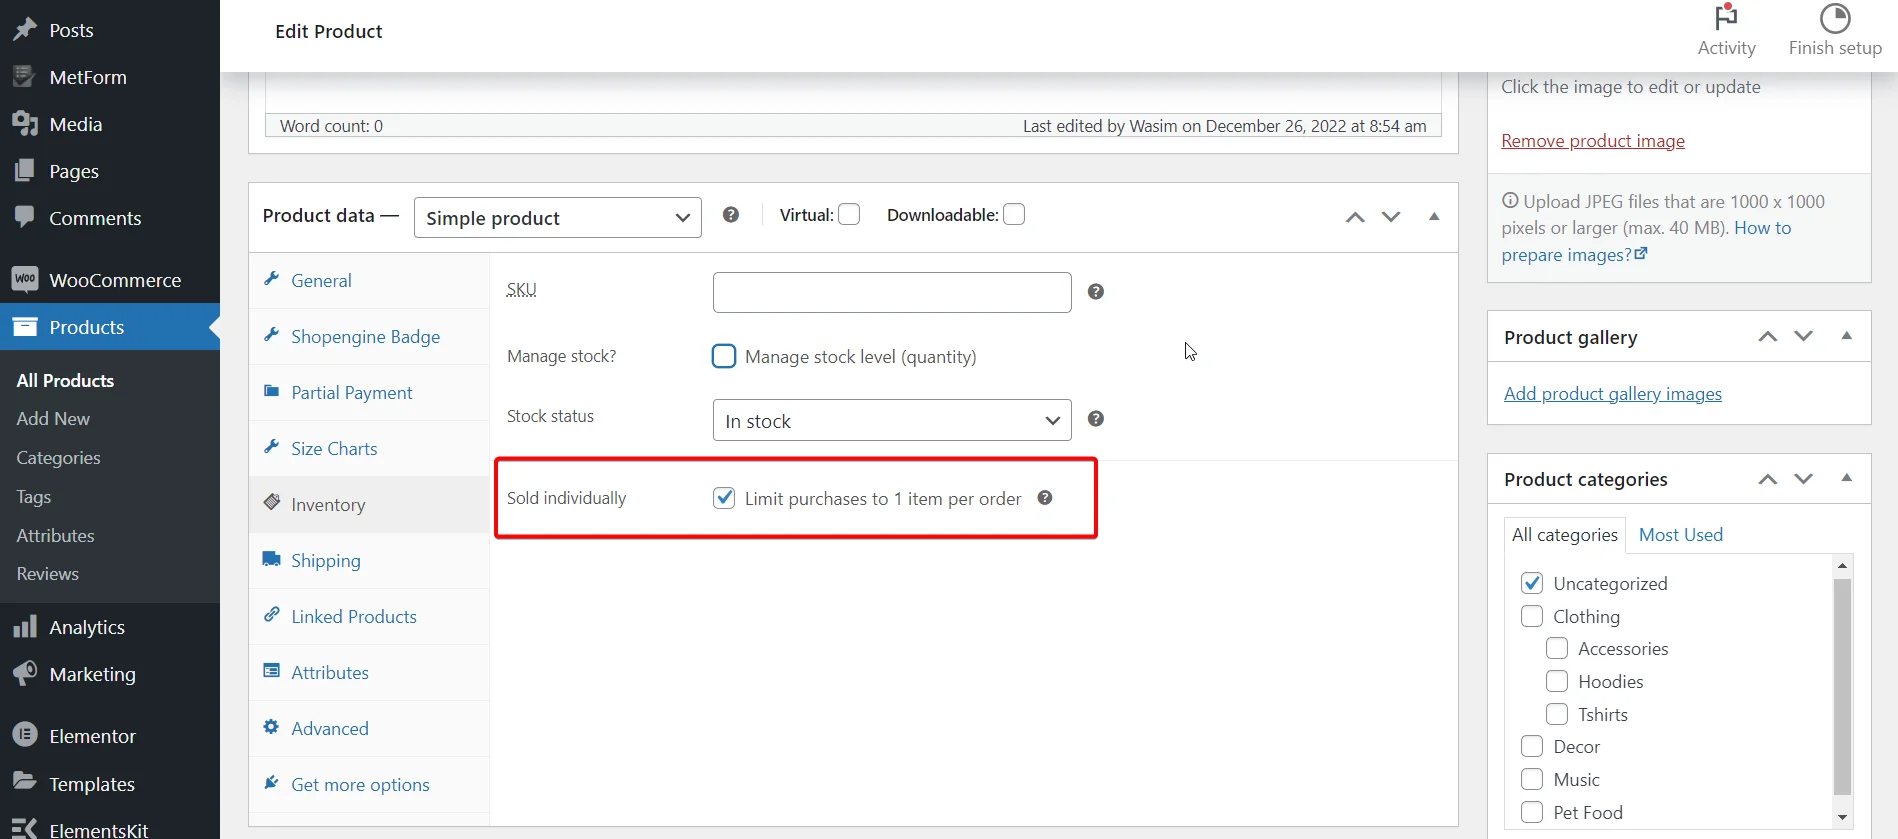Collapse the Product categories panel
Image resolution: width=1898 pixels, height=839 pixels.
(1847, 478)
